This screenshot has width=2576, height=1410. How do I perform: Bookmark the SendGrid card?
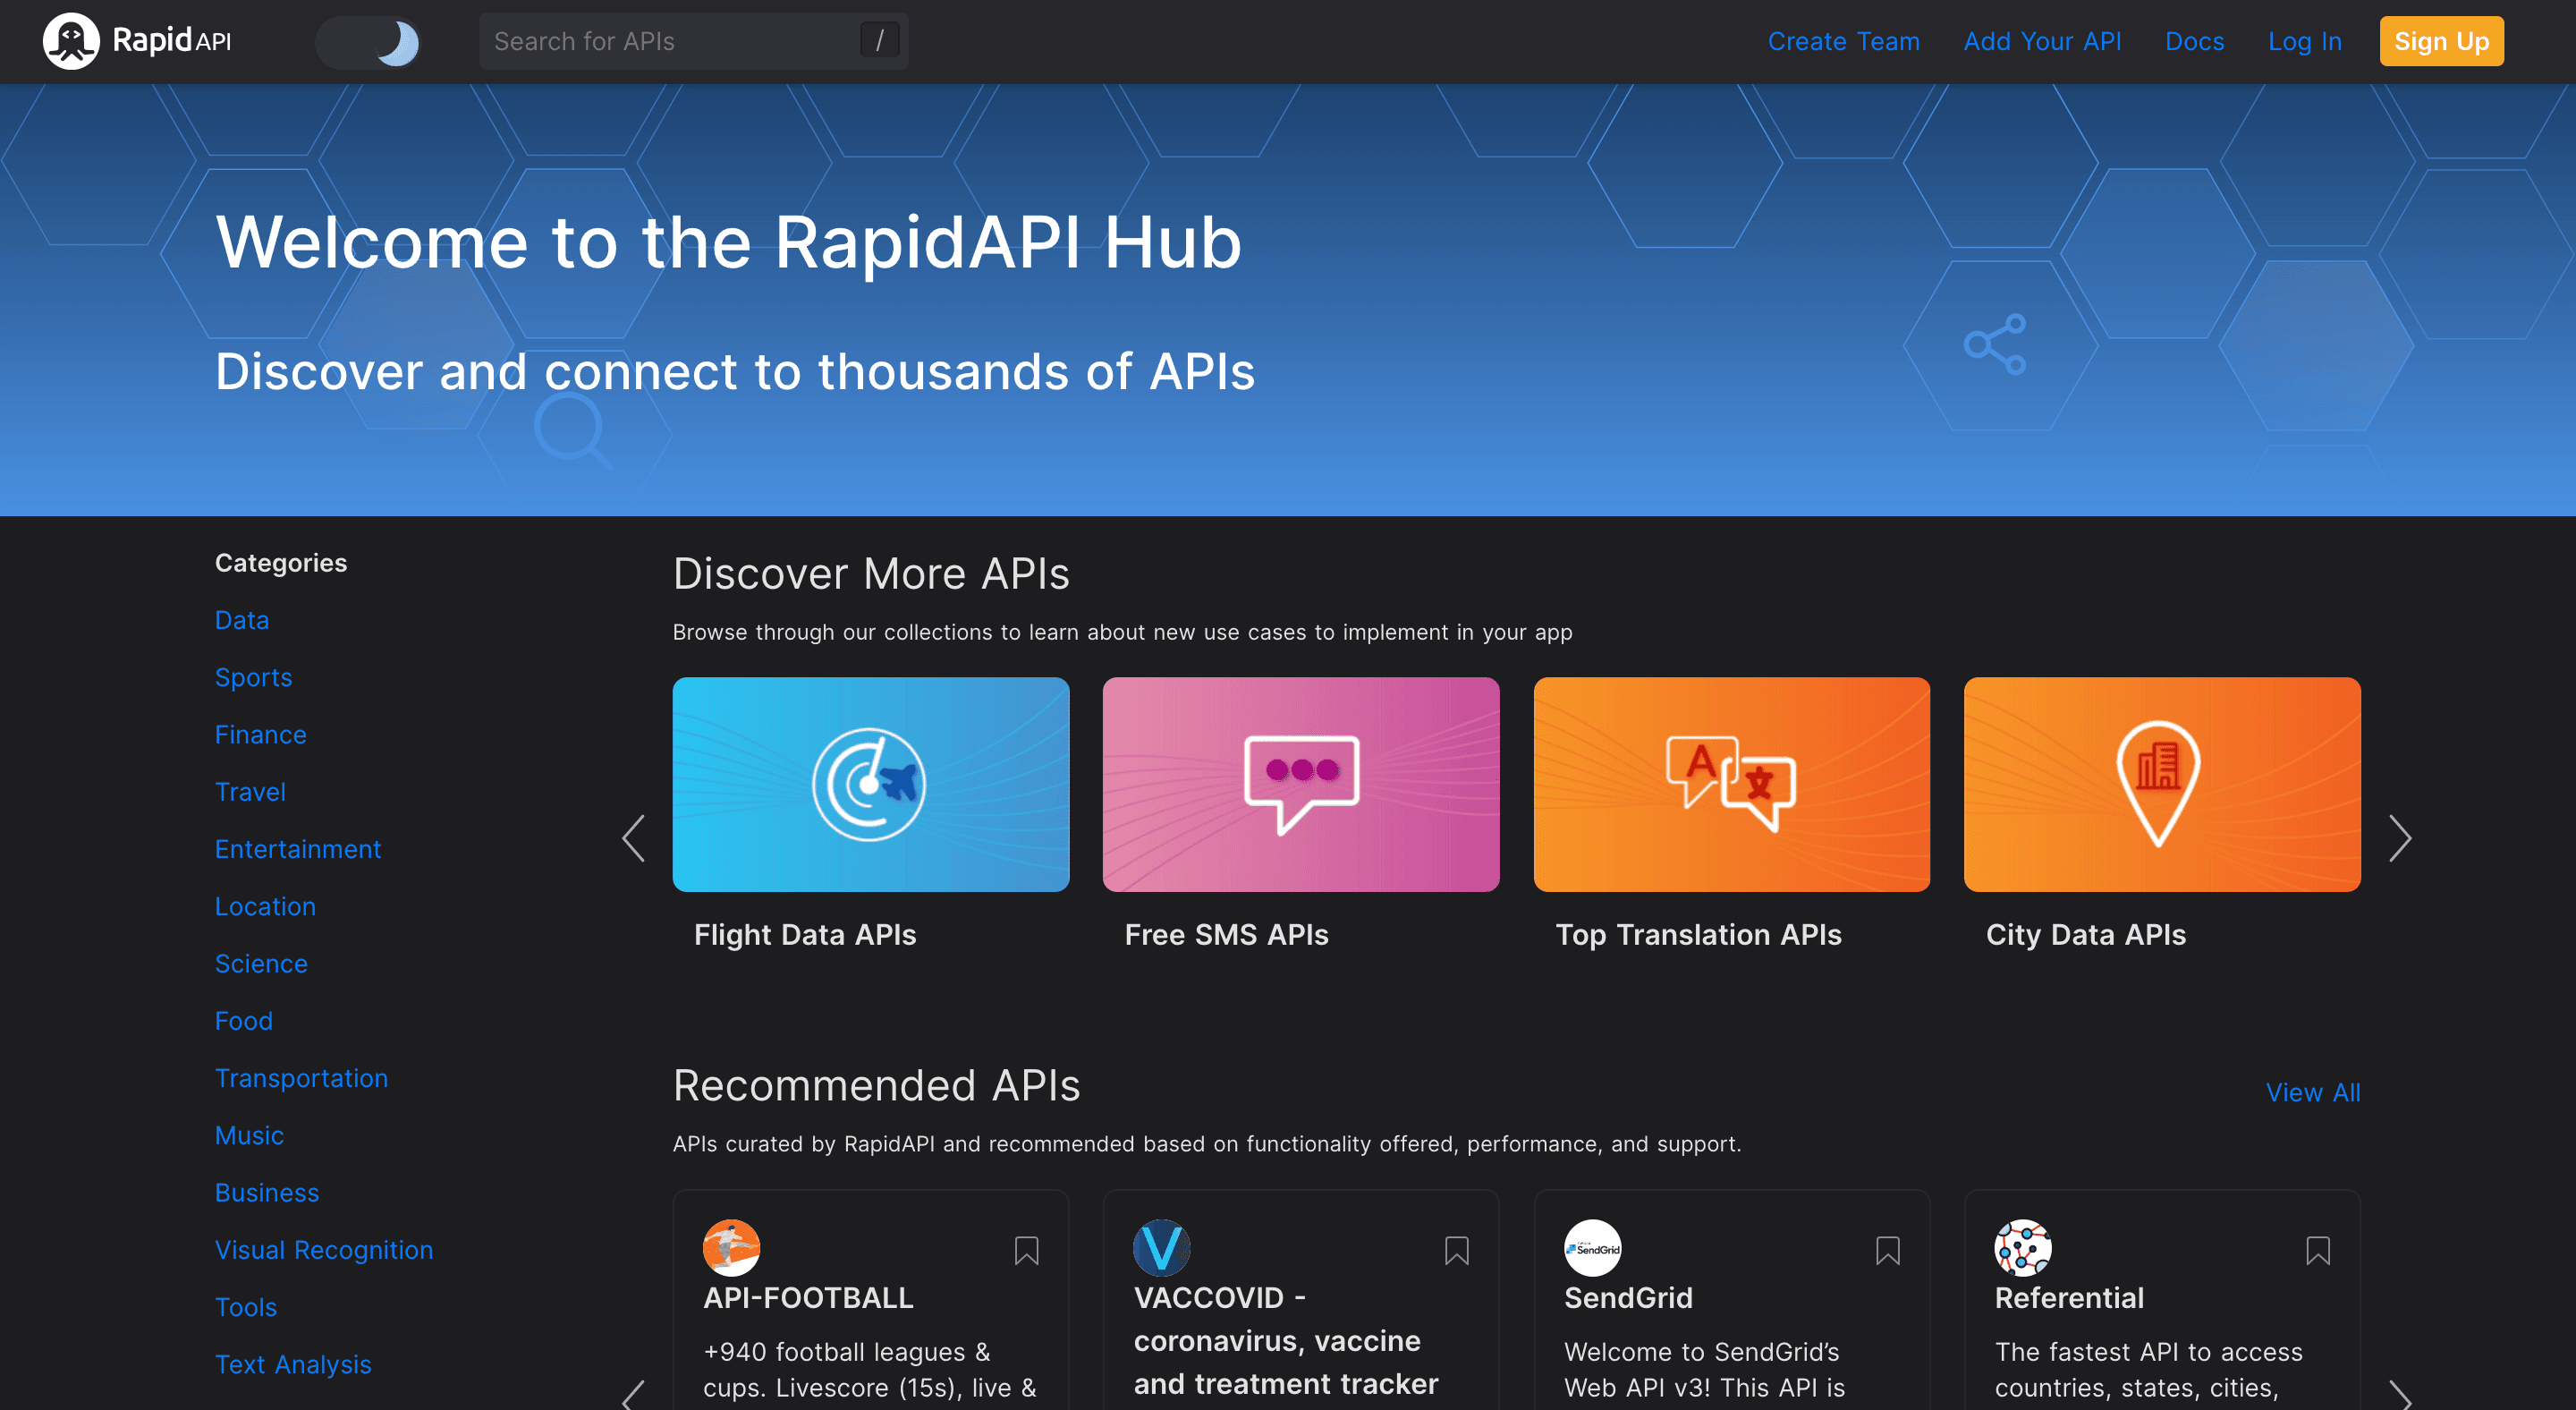(x=1887, y=1251)
